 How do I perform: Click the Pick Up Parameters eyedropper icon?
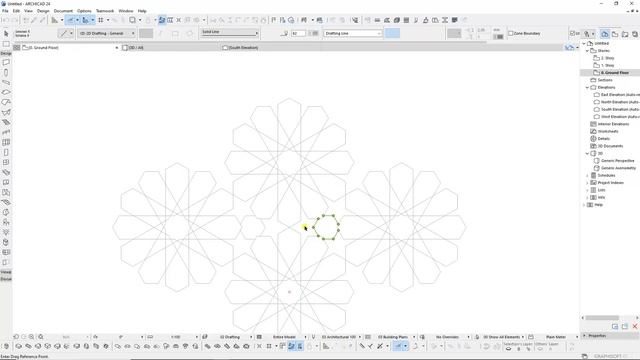pyautogui.click(x=34, y=20)
